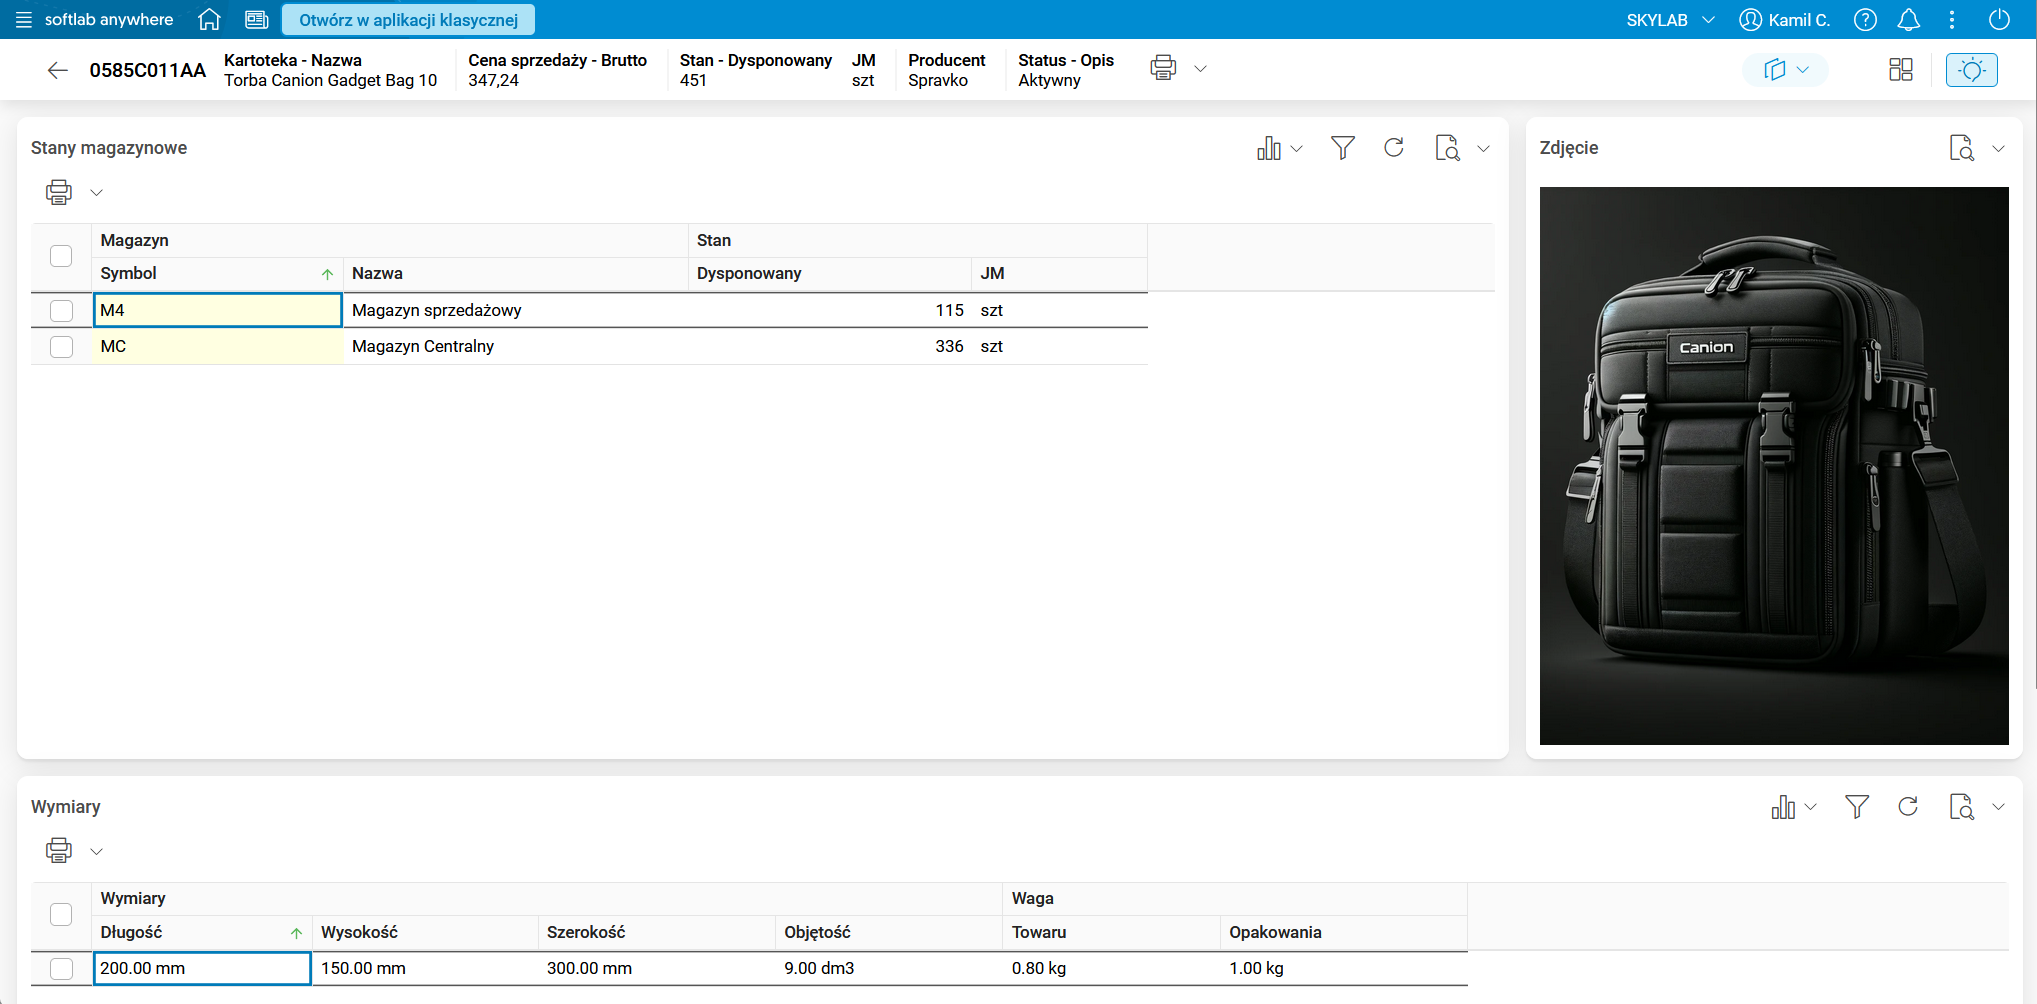Sort by the Dysponowany column header
The image size is (2037, 1004).
click(x=830, y=274)
